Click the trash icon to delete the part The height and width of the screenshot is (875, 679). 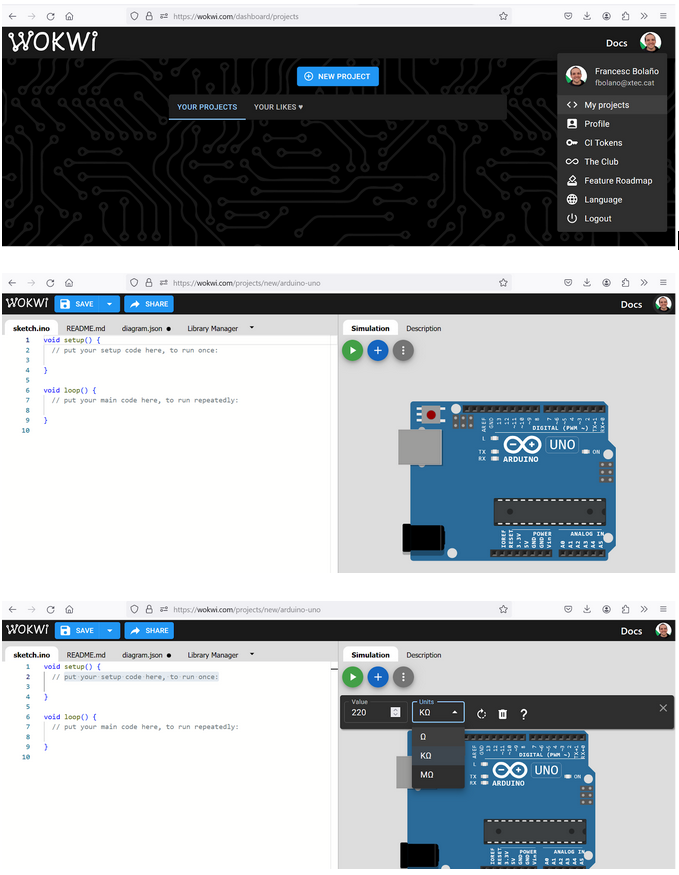click(x=502, y=714)
